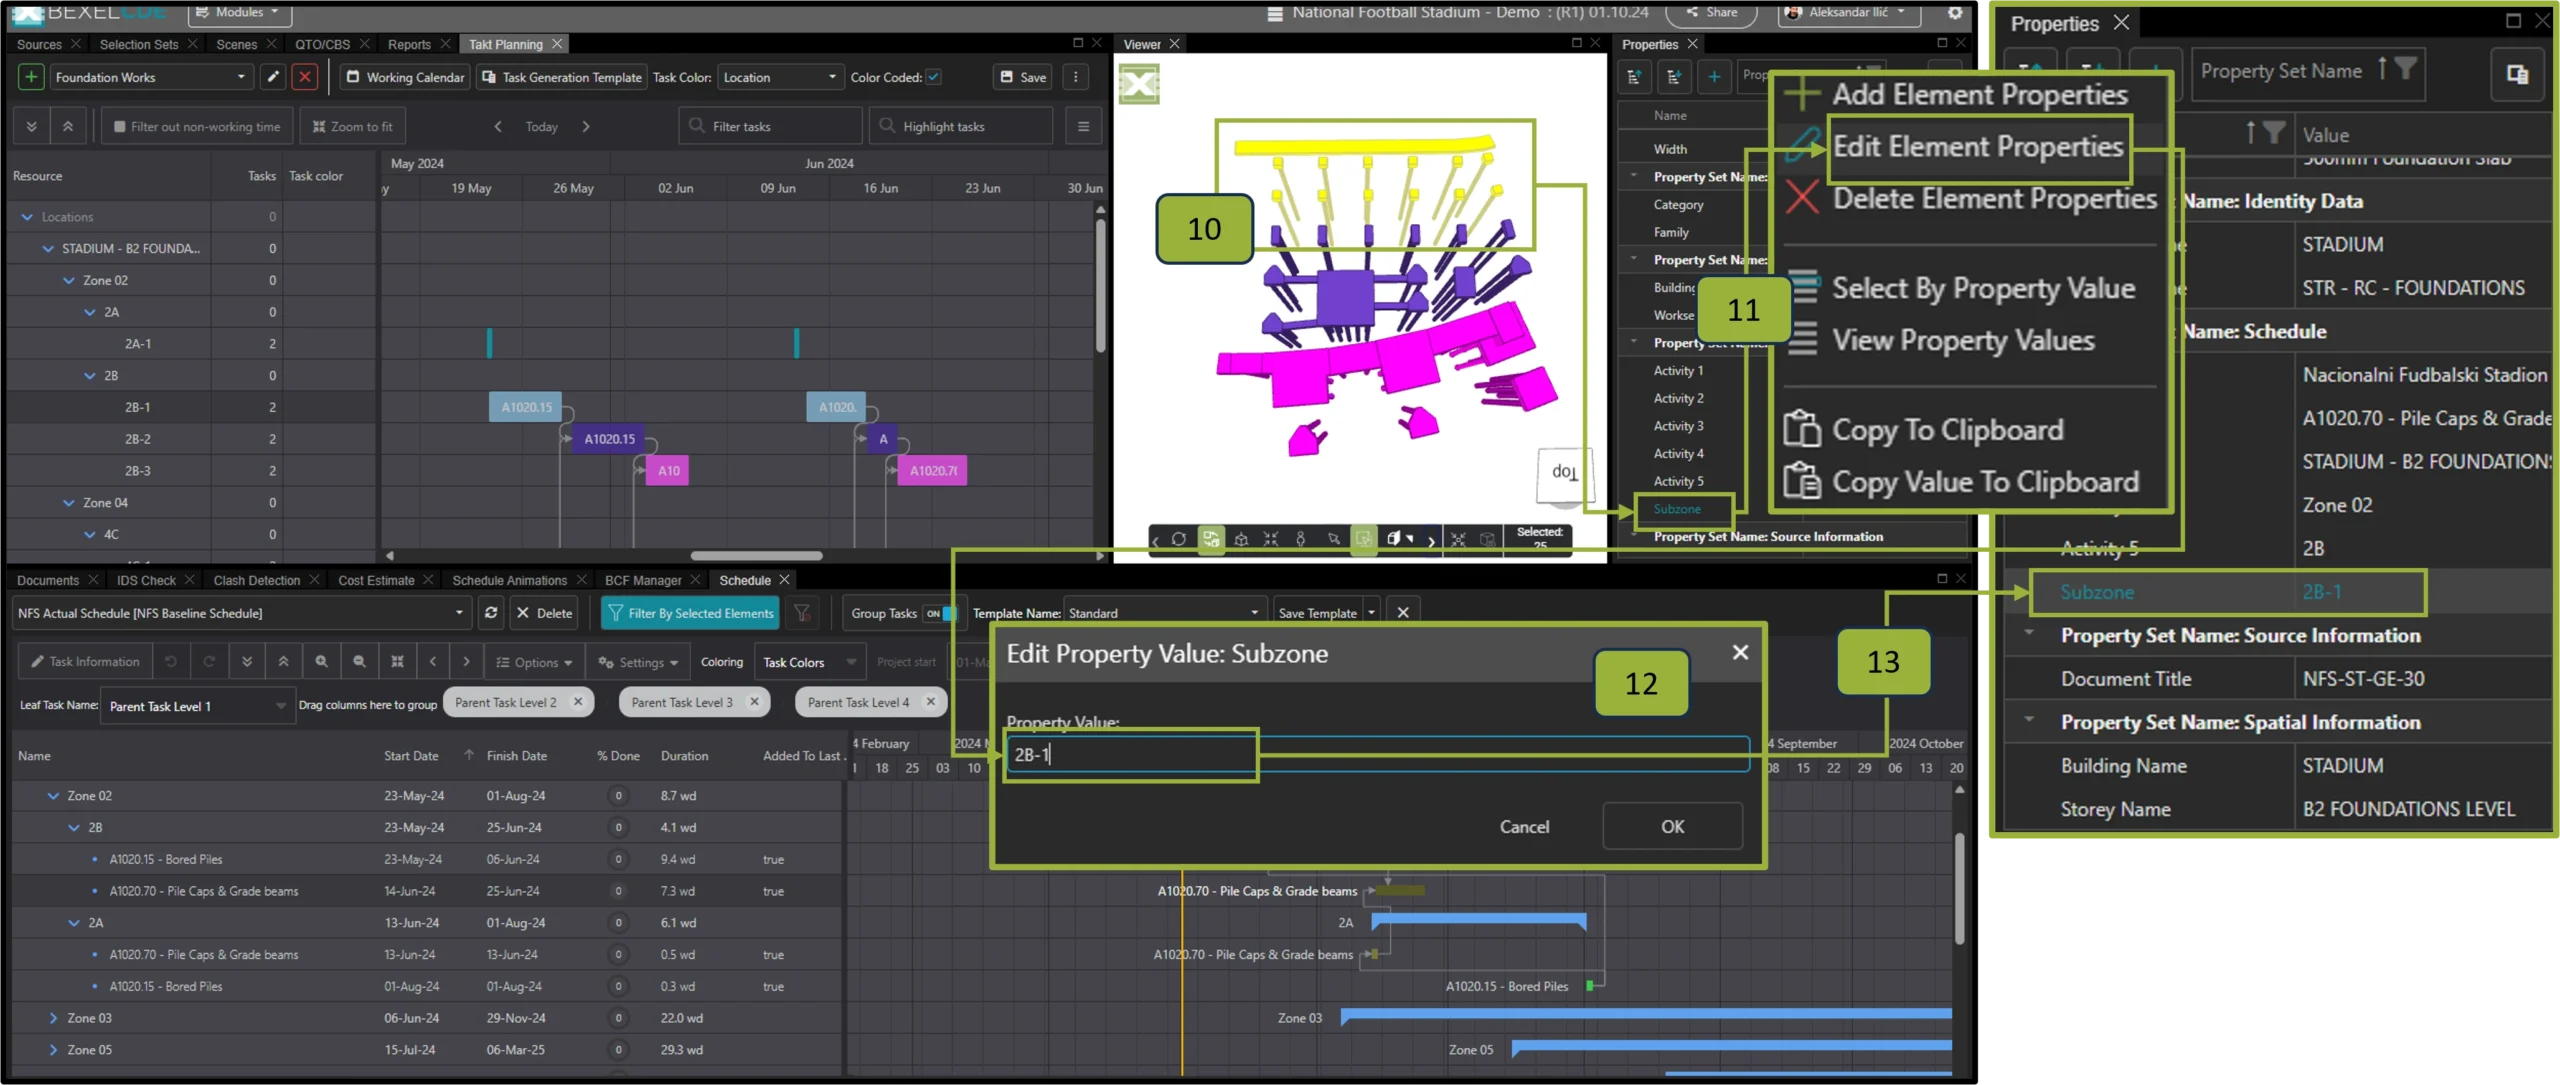Click Cancel in Edit Property Value dialog

[x=1524, y=827]
